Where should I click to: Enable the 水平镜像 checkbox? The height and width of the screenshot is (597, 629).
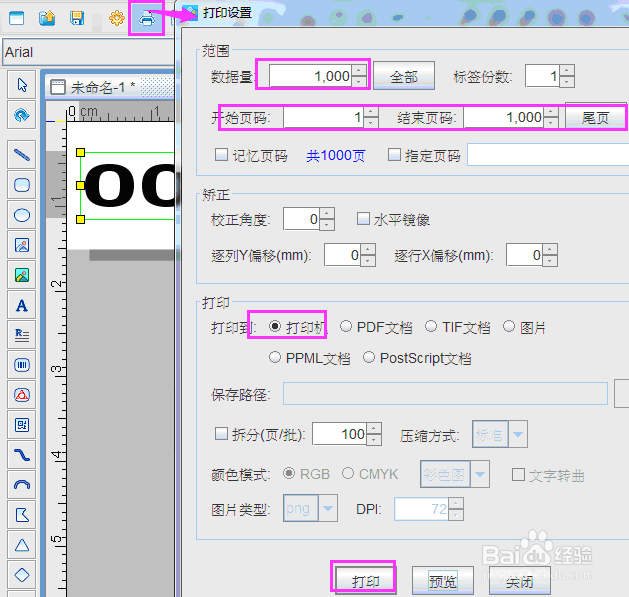pyautogui.click(x=363, y=219)
